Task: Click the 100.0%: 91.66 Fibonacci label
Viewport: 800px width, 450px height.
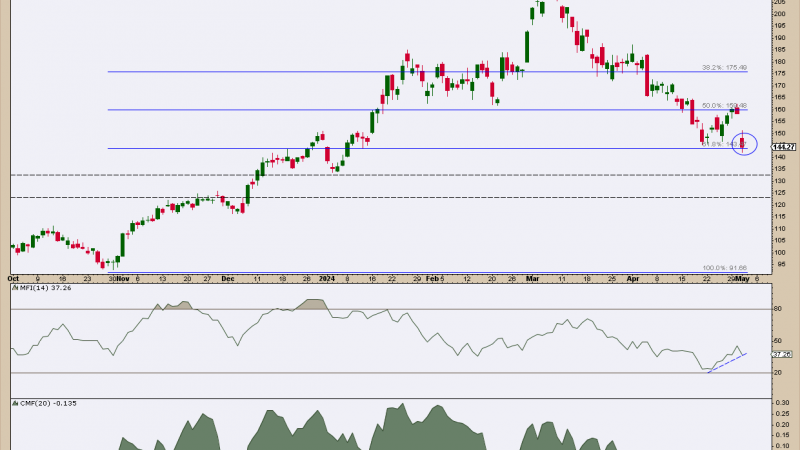Action: pos(724,268)
